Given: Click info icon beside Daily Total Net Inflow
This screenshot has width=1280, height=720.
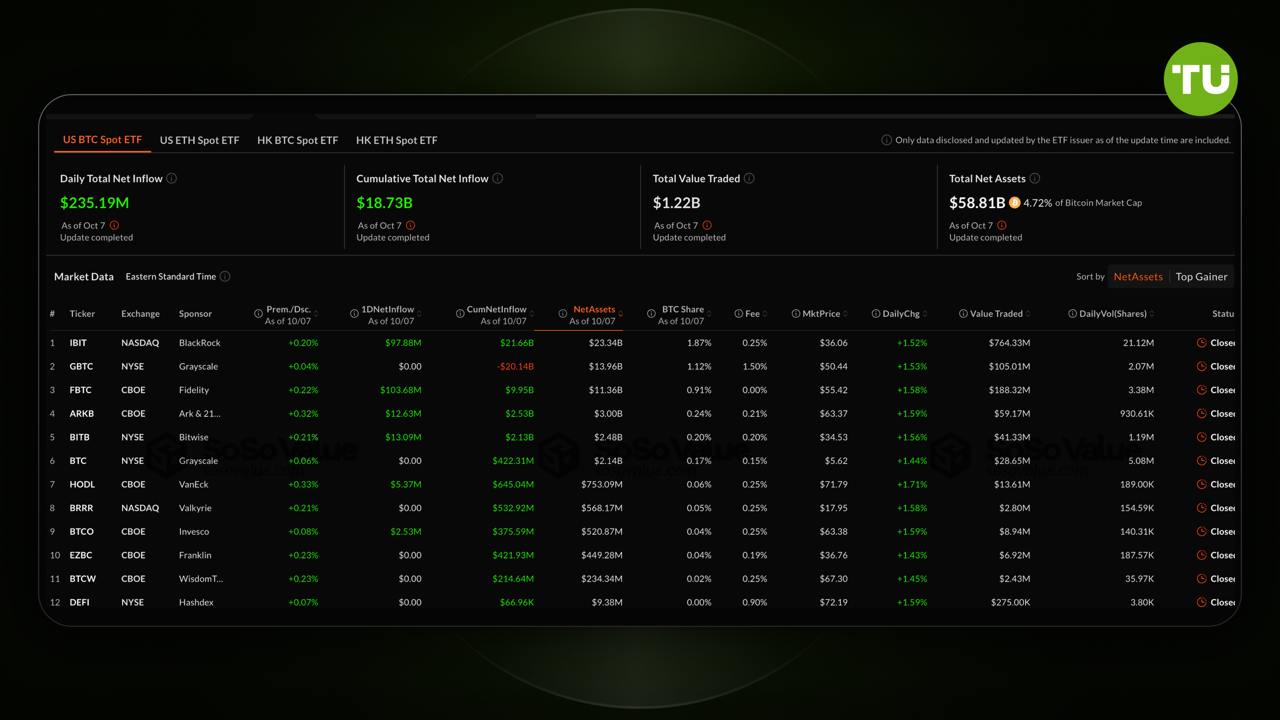Looking at the screenshot, I should (x=172, y=178).
